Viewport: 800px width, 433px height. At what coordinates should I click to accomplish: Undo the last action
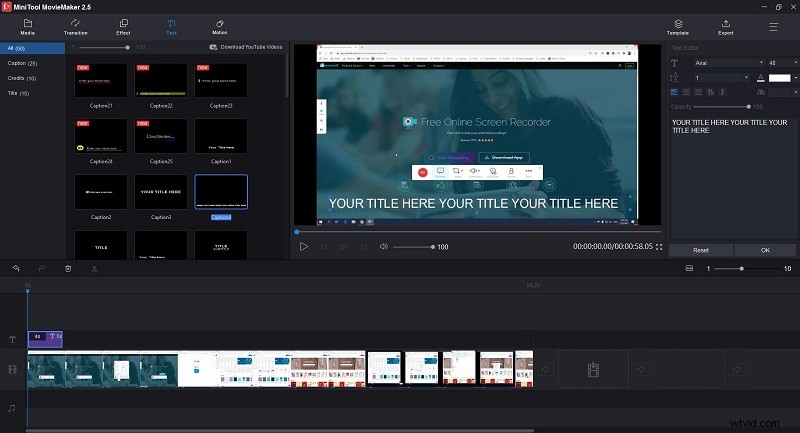16,268
